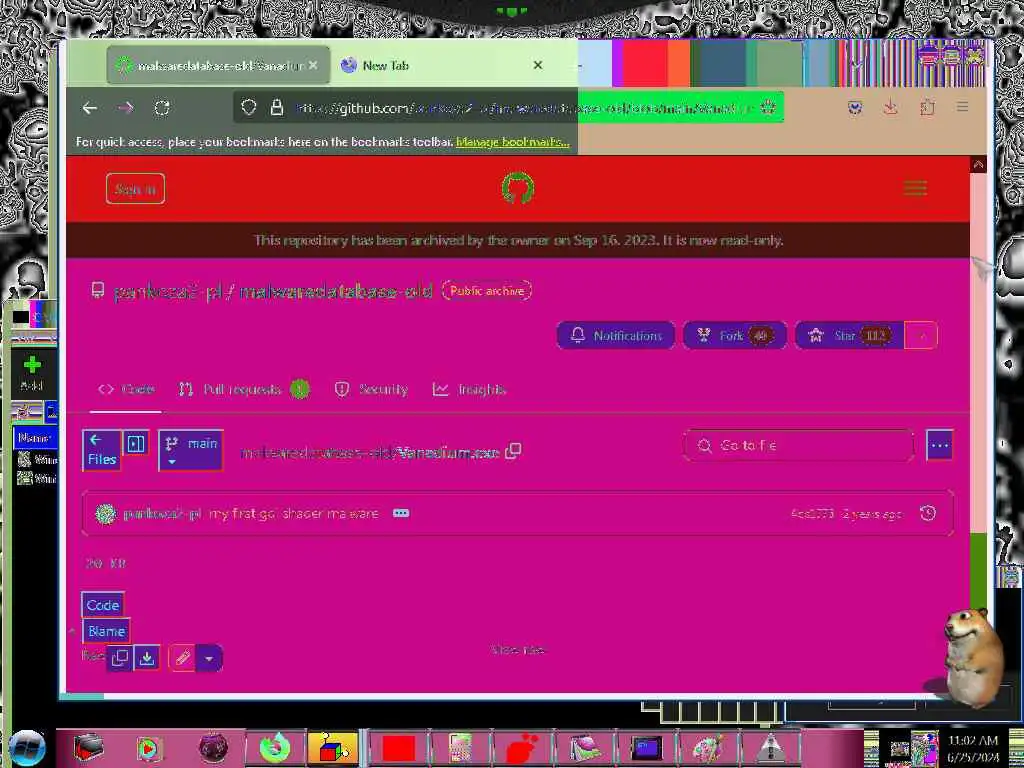Screen dimensions: 1024x768
Task: Fork the repository
Action: point(735,336)
